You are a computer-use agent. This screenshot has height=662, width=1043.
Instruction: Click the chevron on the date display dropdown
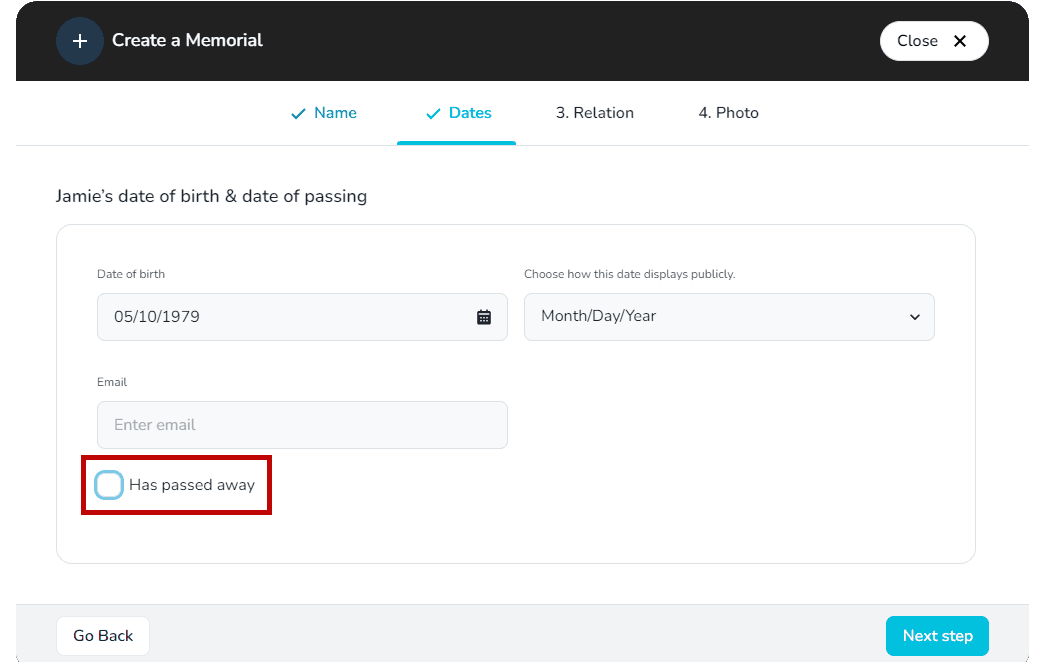(x=915, y=316)
